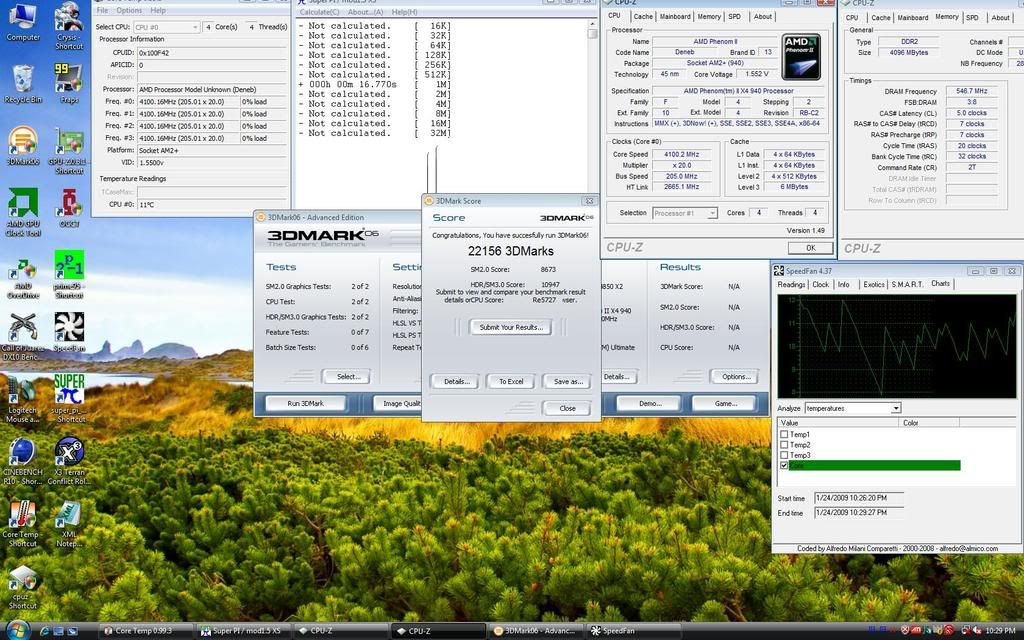Click the SpeedFan Start time field
1024x640 pixels.
point(858,498)
